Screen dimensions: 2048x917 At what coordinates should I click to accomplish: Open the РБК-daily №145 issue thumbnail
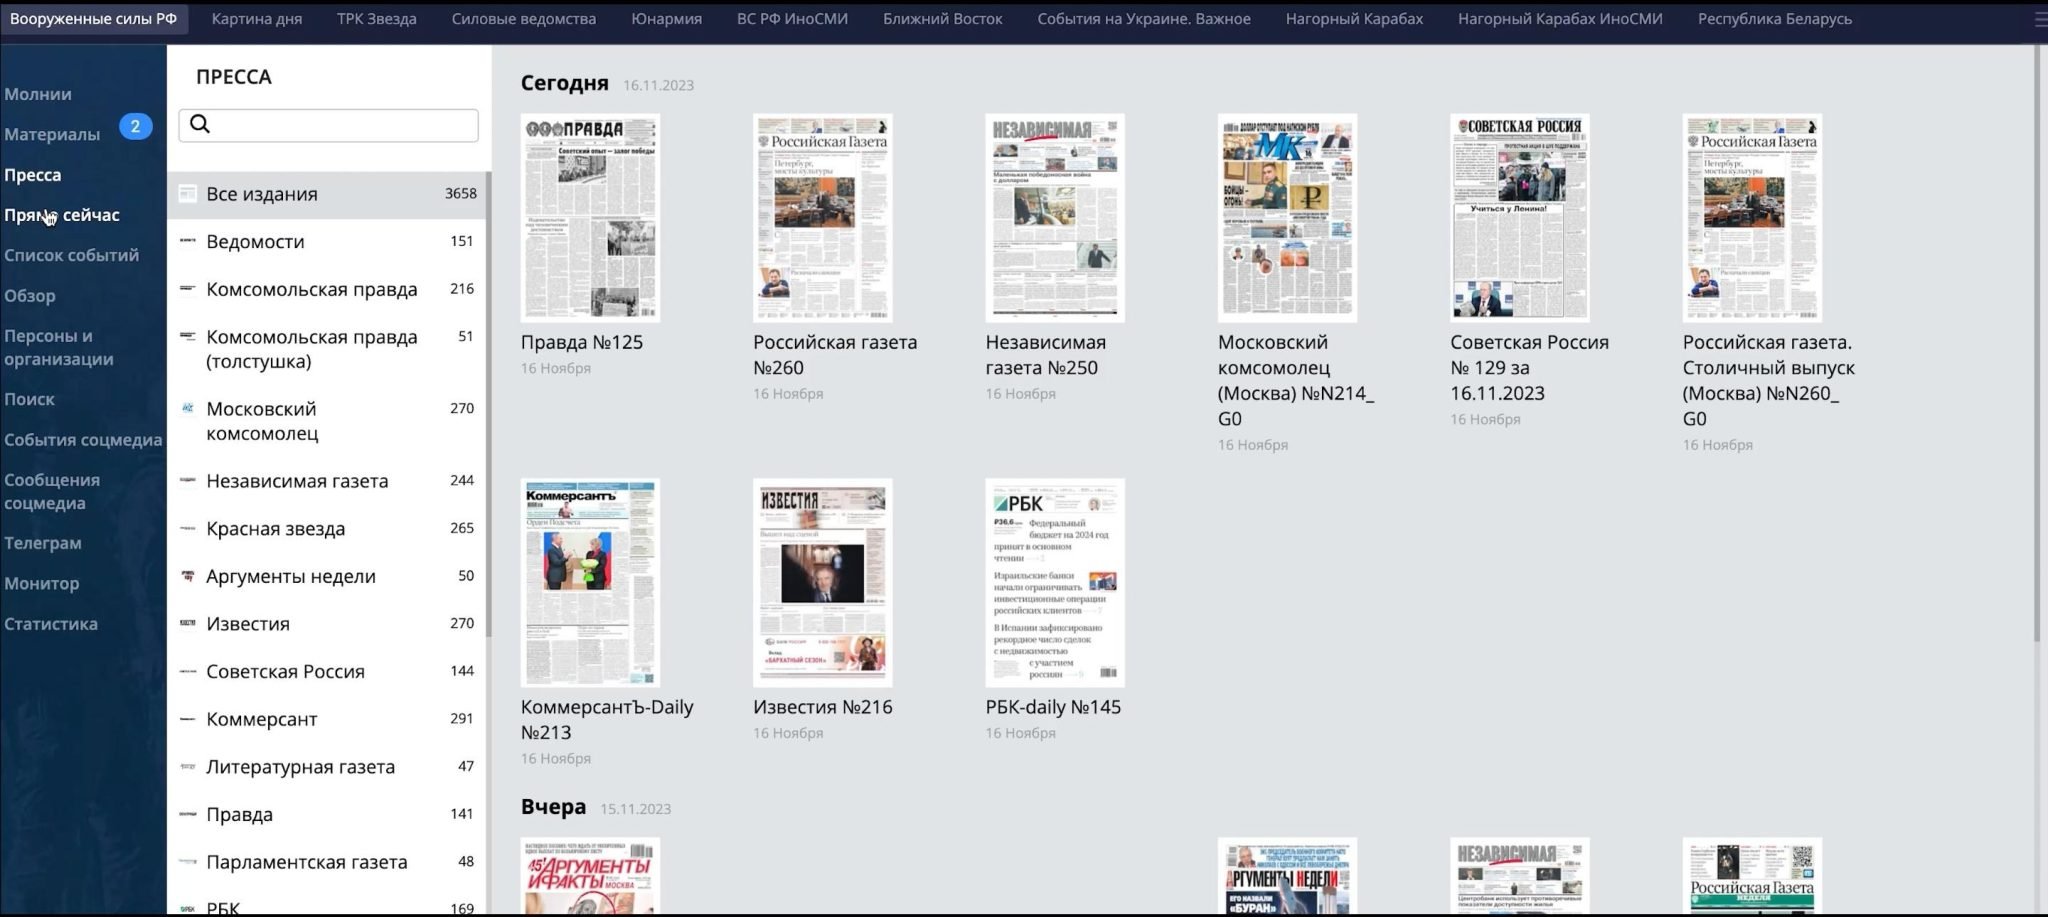tap(1054, 582)
